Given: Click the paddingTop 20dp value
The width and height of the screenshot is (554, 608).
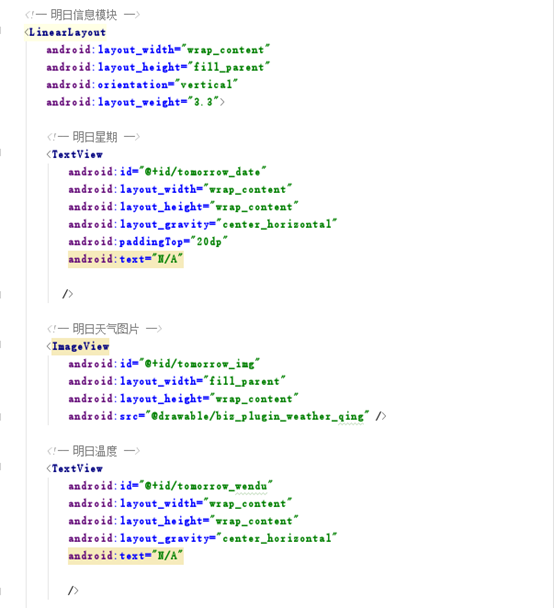Looking at the screenshot, I should pyautogui.click(x=209, y=242).
